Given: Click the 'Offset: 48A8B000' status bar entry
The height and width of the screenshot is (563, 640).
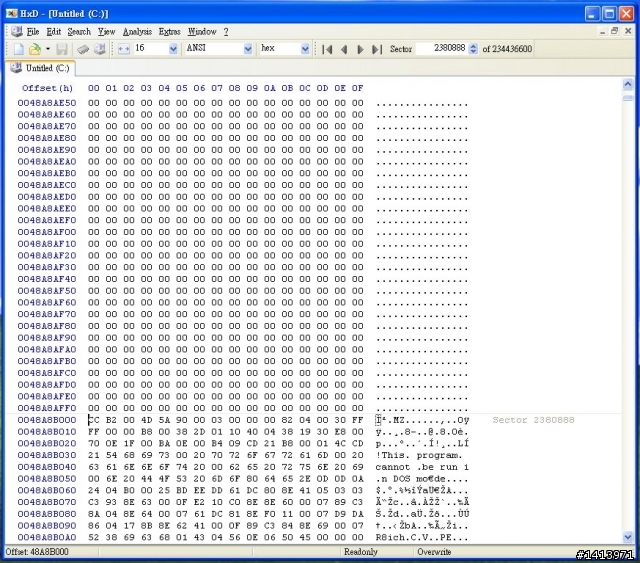Looking at the screenshot, I should tap(37, 552).
